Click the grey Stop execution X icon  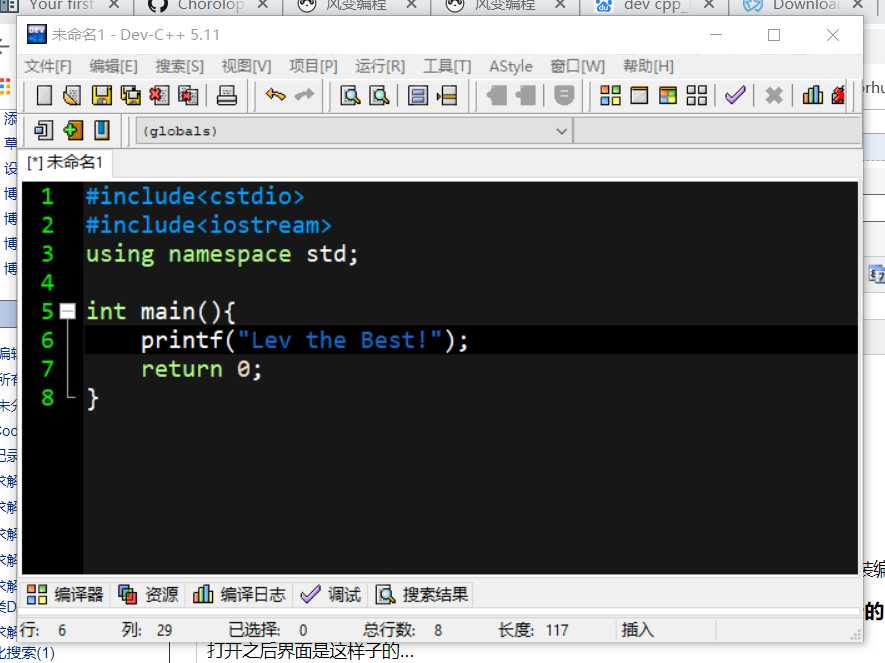pos(774,95)
